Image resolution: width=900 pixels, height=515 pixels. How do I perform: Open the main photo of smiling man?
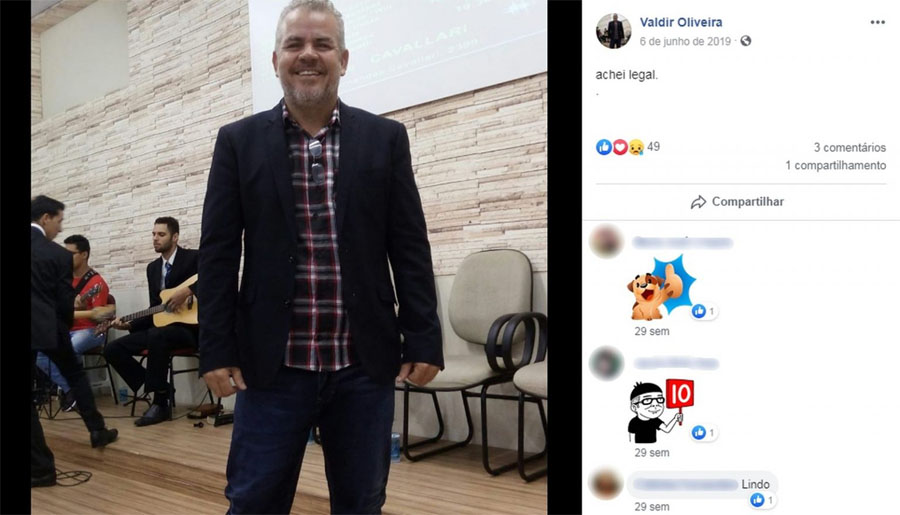click(289, 257)
